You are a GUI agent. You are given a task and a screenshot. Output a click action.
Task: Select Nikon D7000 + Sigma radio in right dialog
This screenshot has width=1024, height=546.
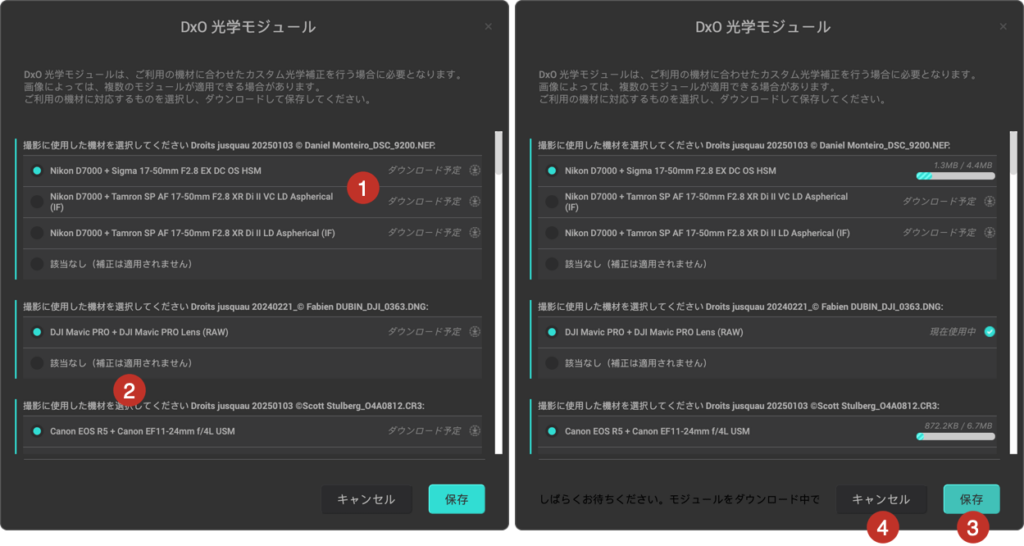point(552,170)
